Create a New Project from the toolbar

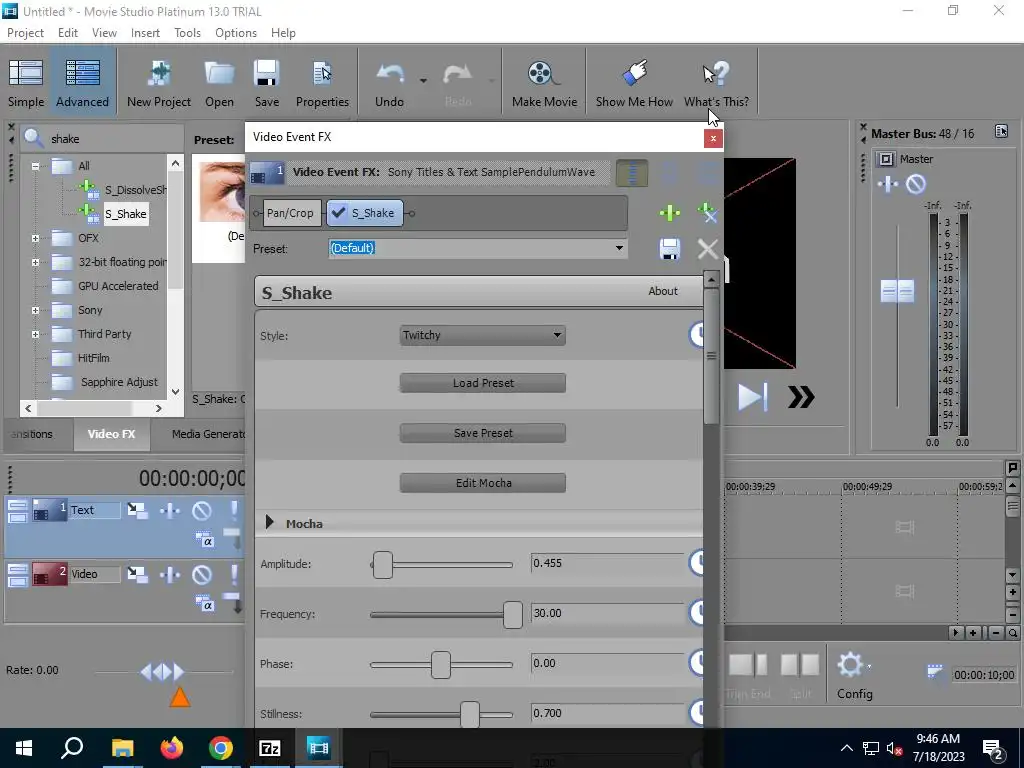159,82
